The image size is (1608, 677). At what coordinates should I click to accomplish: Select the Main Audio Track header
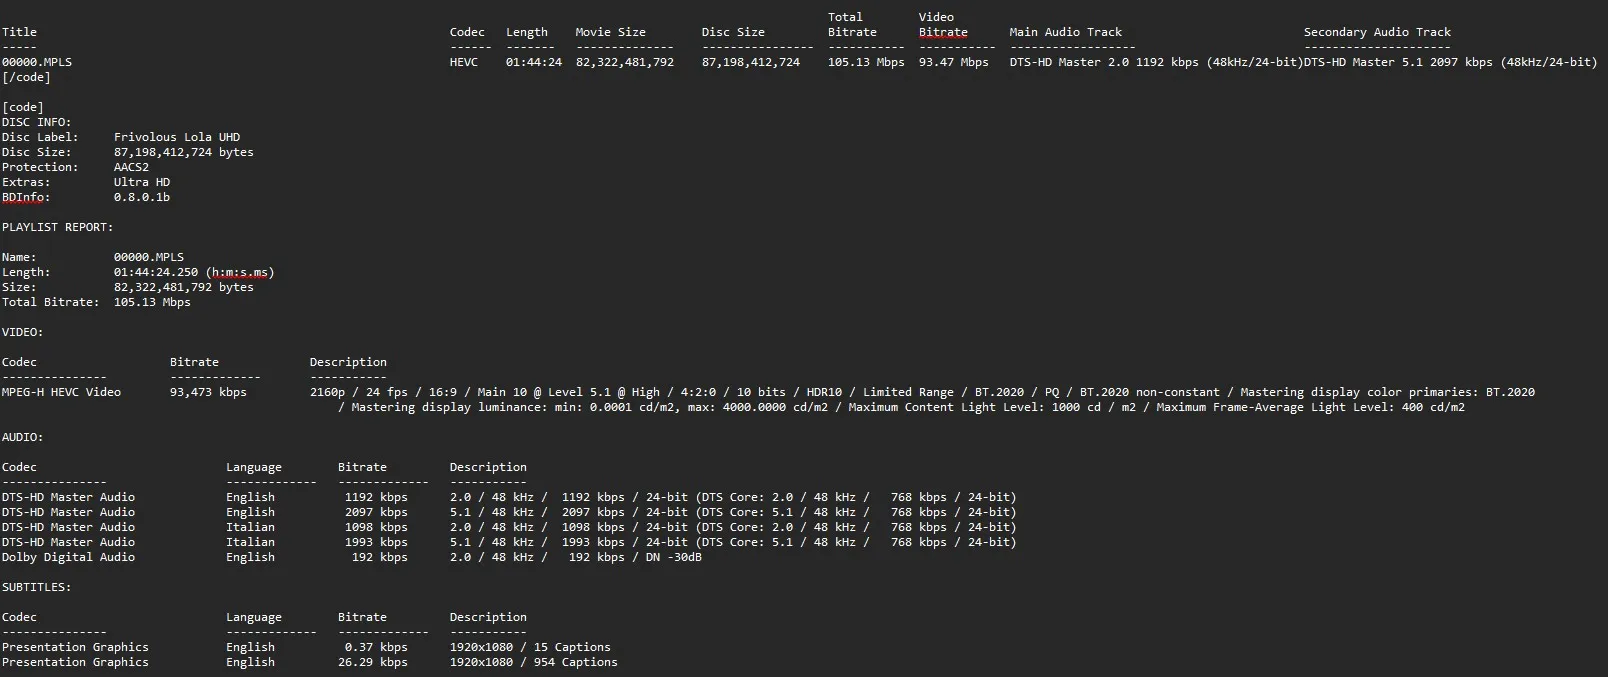pyautogui.click(x=1065, y=32)
